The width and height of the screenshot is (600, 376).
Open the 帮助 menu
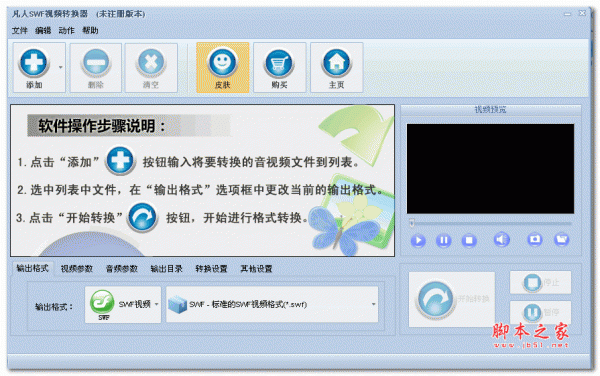[90, 30]
